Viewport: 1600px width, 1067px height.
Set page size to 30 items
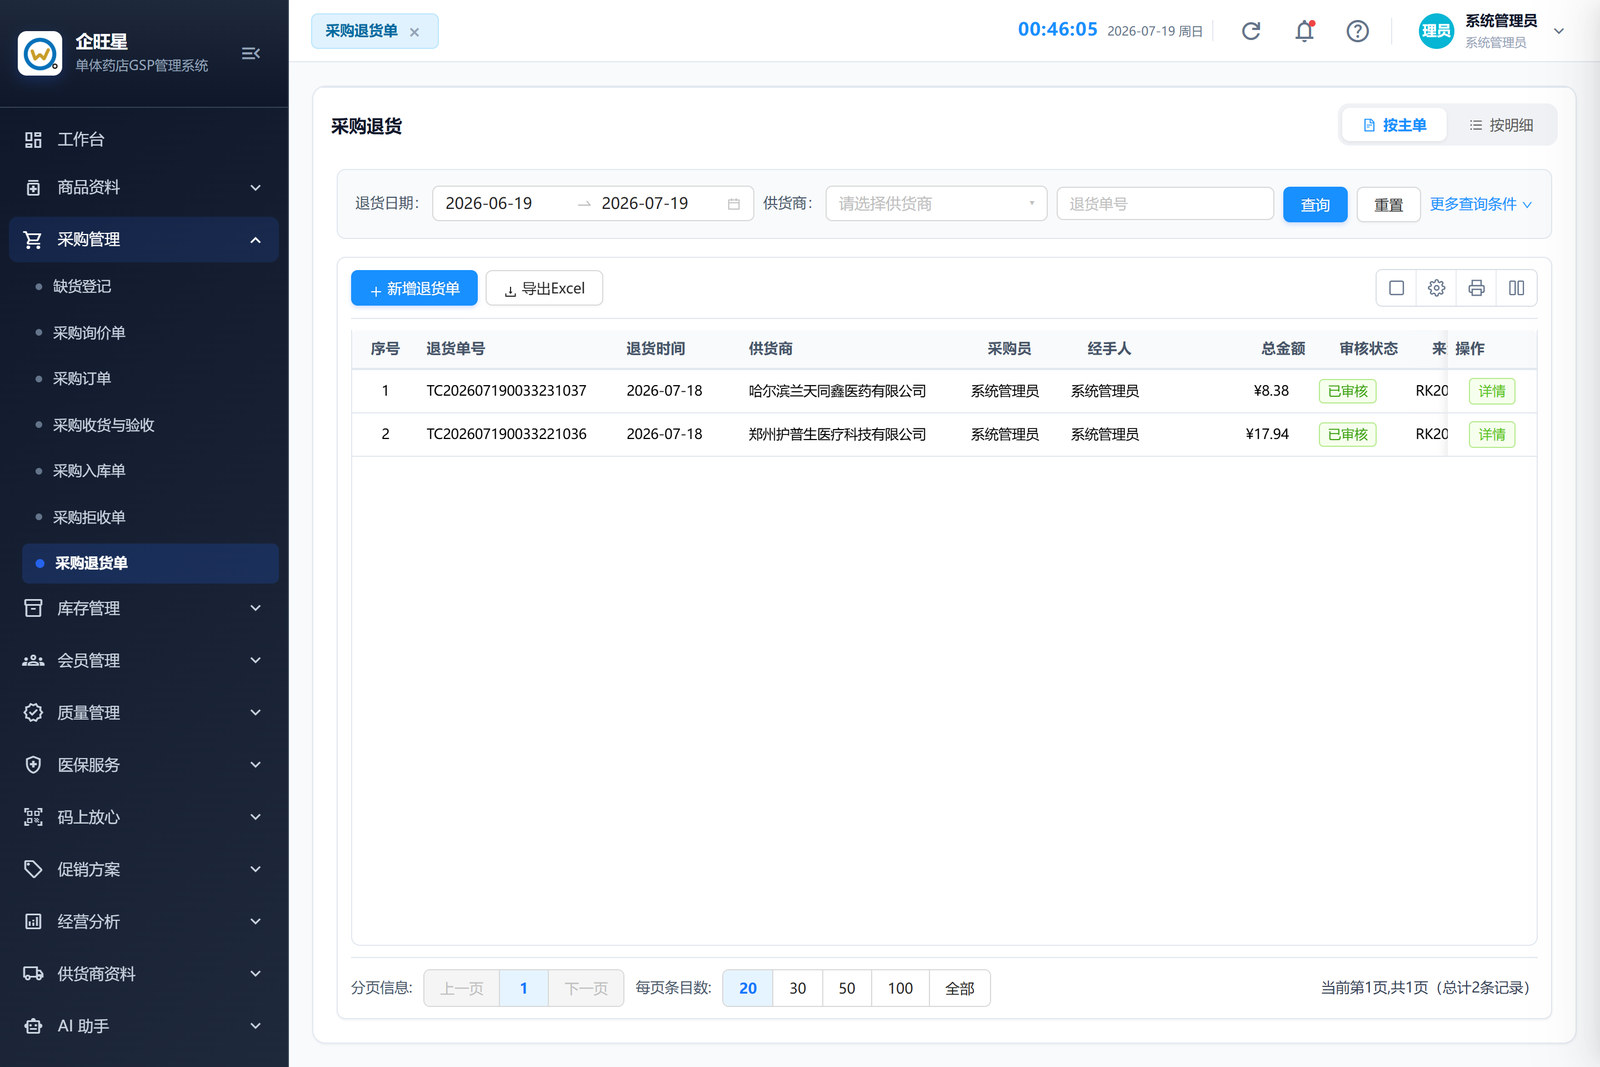click(x=798, y=988)
